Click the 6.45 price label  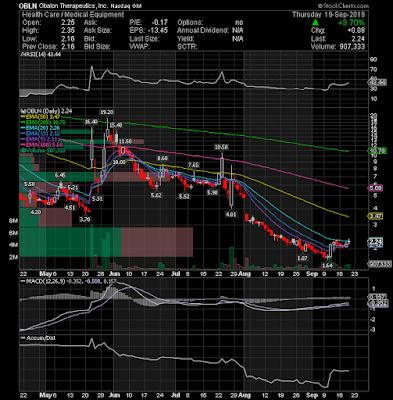click(61, 175)
